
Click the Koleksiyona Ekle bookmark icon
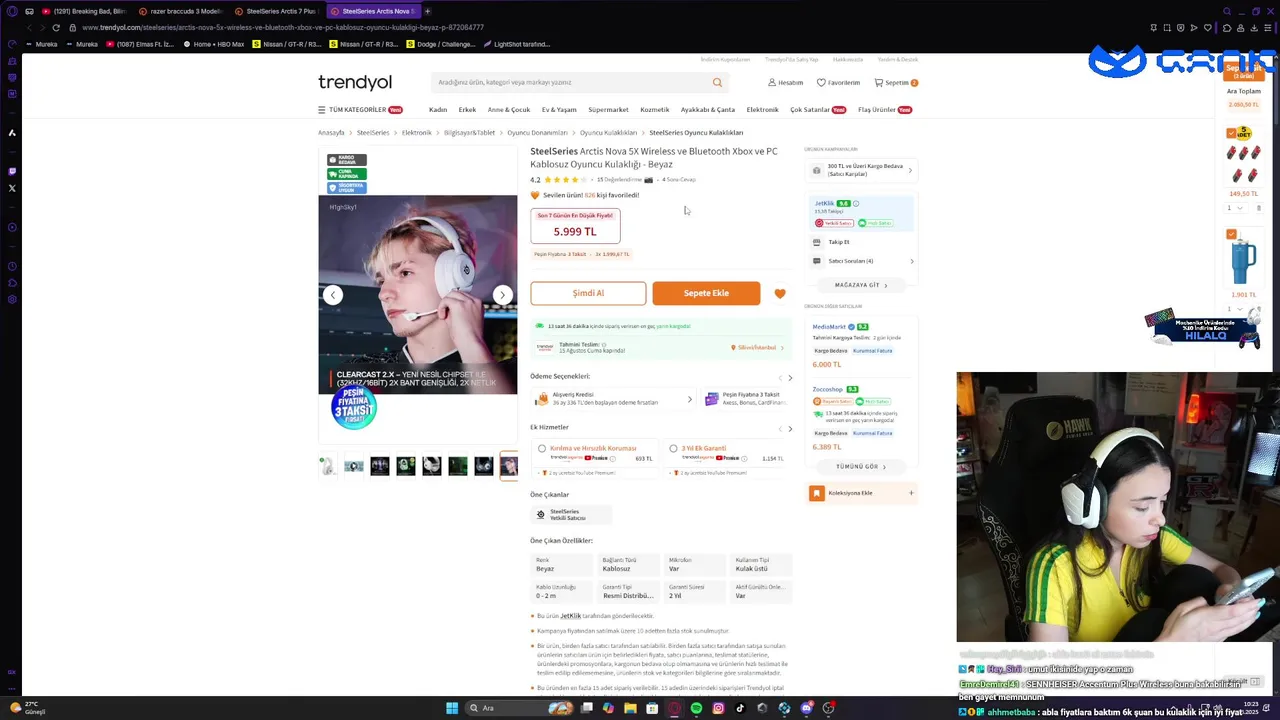tap(817, 493)
